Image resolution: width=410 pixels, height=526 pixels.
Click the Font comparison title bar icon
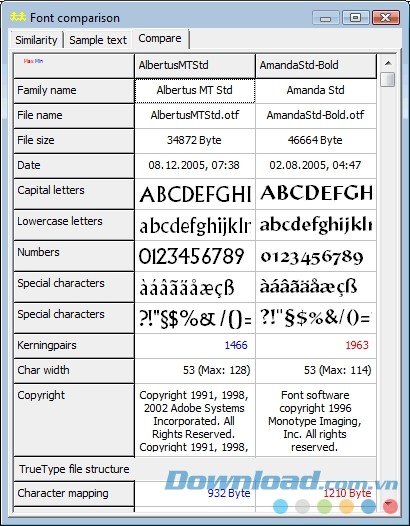pyautogui.click(x=18, y=17)
